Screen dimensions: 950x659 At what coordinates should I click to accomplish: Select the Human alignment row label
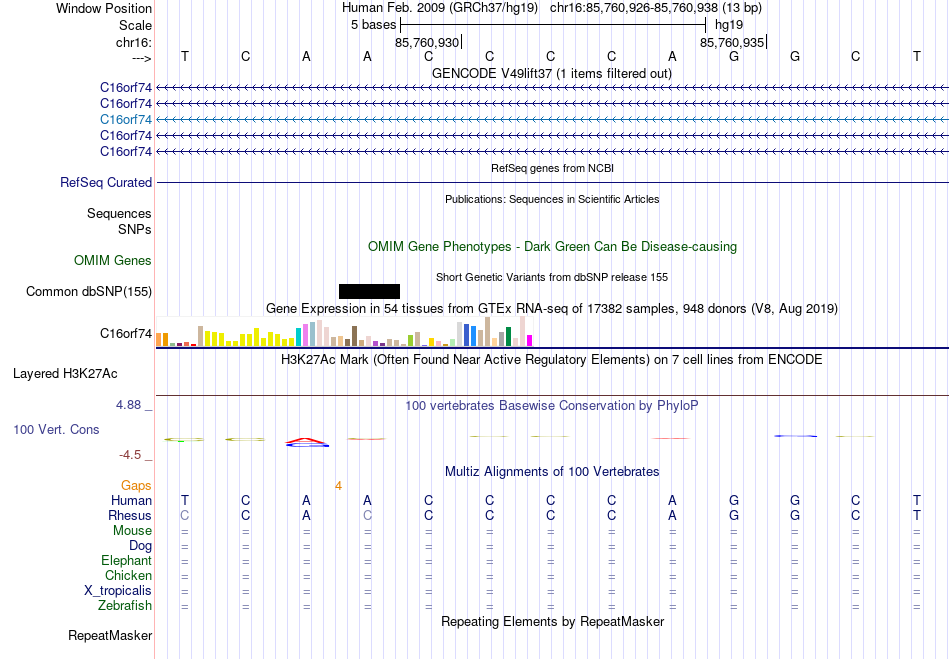tap(131, 501)
